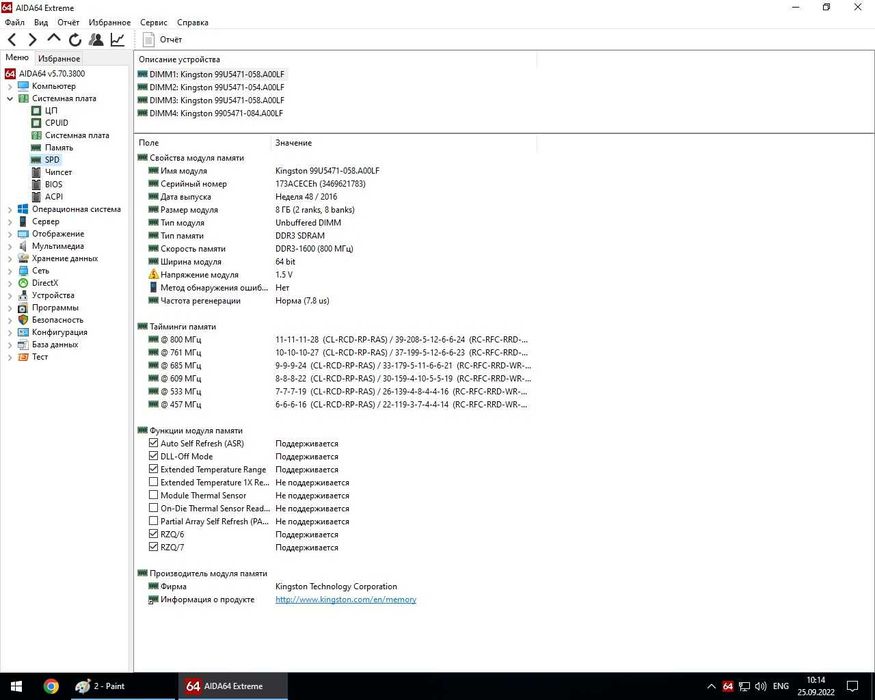Open the volume control in the tray
Image resolution: width=875 pixels, height=700 pixels.
tap(760, 686)
